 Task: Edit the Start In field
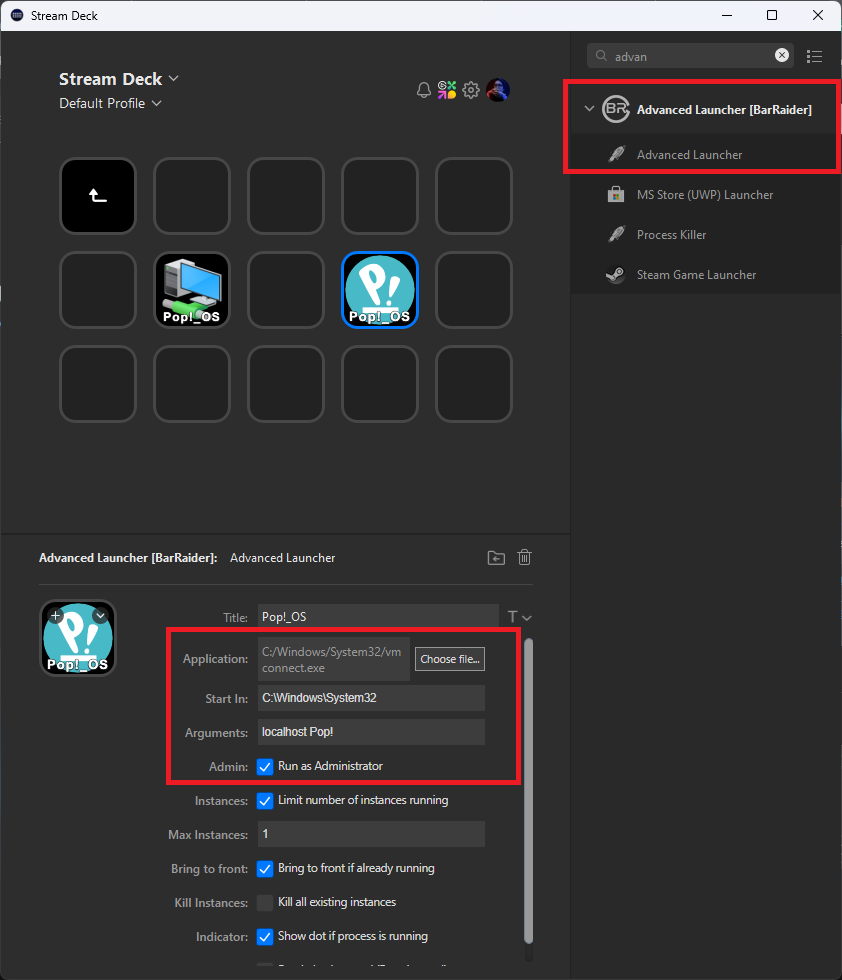tap(371, 698)
